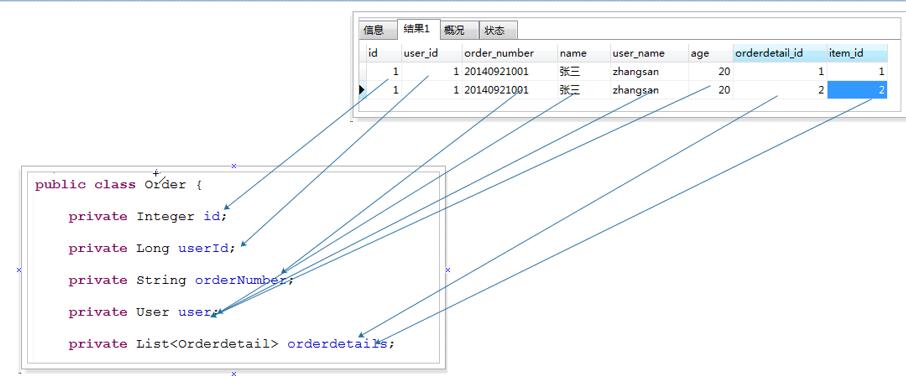Click the user_id column header
Screen dimensions: 906x376
click(432, 53)
